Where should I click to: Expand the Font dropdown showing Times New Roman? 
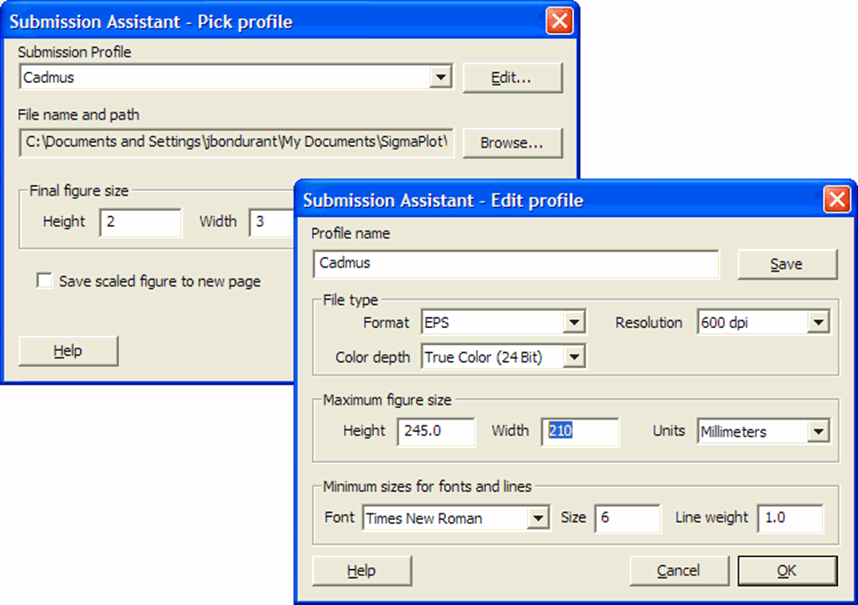click(x=538, y=518)
